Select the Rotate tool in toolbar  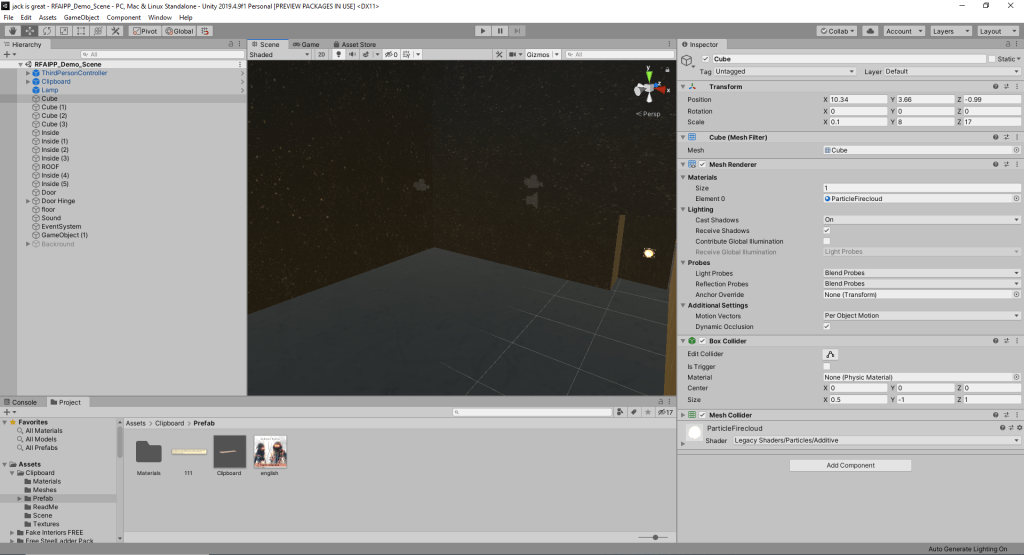coord(47,31)
